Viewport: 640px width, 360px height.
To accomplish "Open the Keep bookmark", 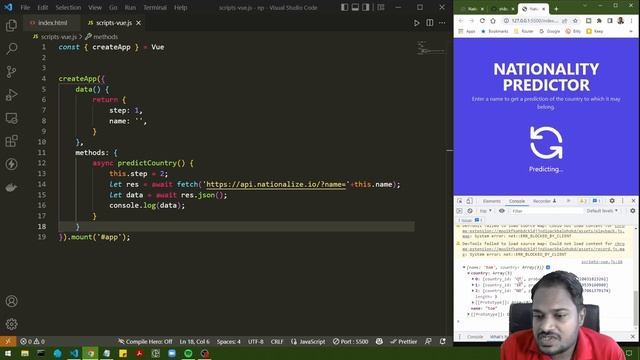I will 595,31.
